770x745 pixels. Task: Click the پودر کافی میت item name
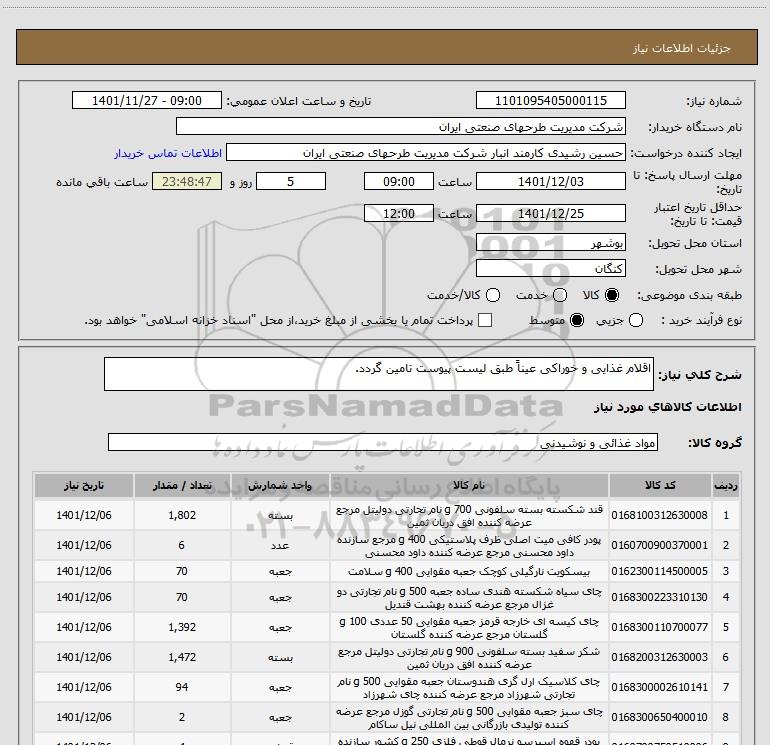(469, 546)
